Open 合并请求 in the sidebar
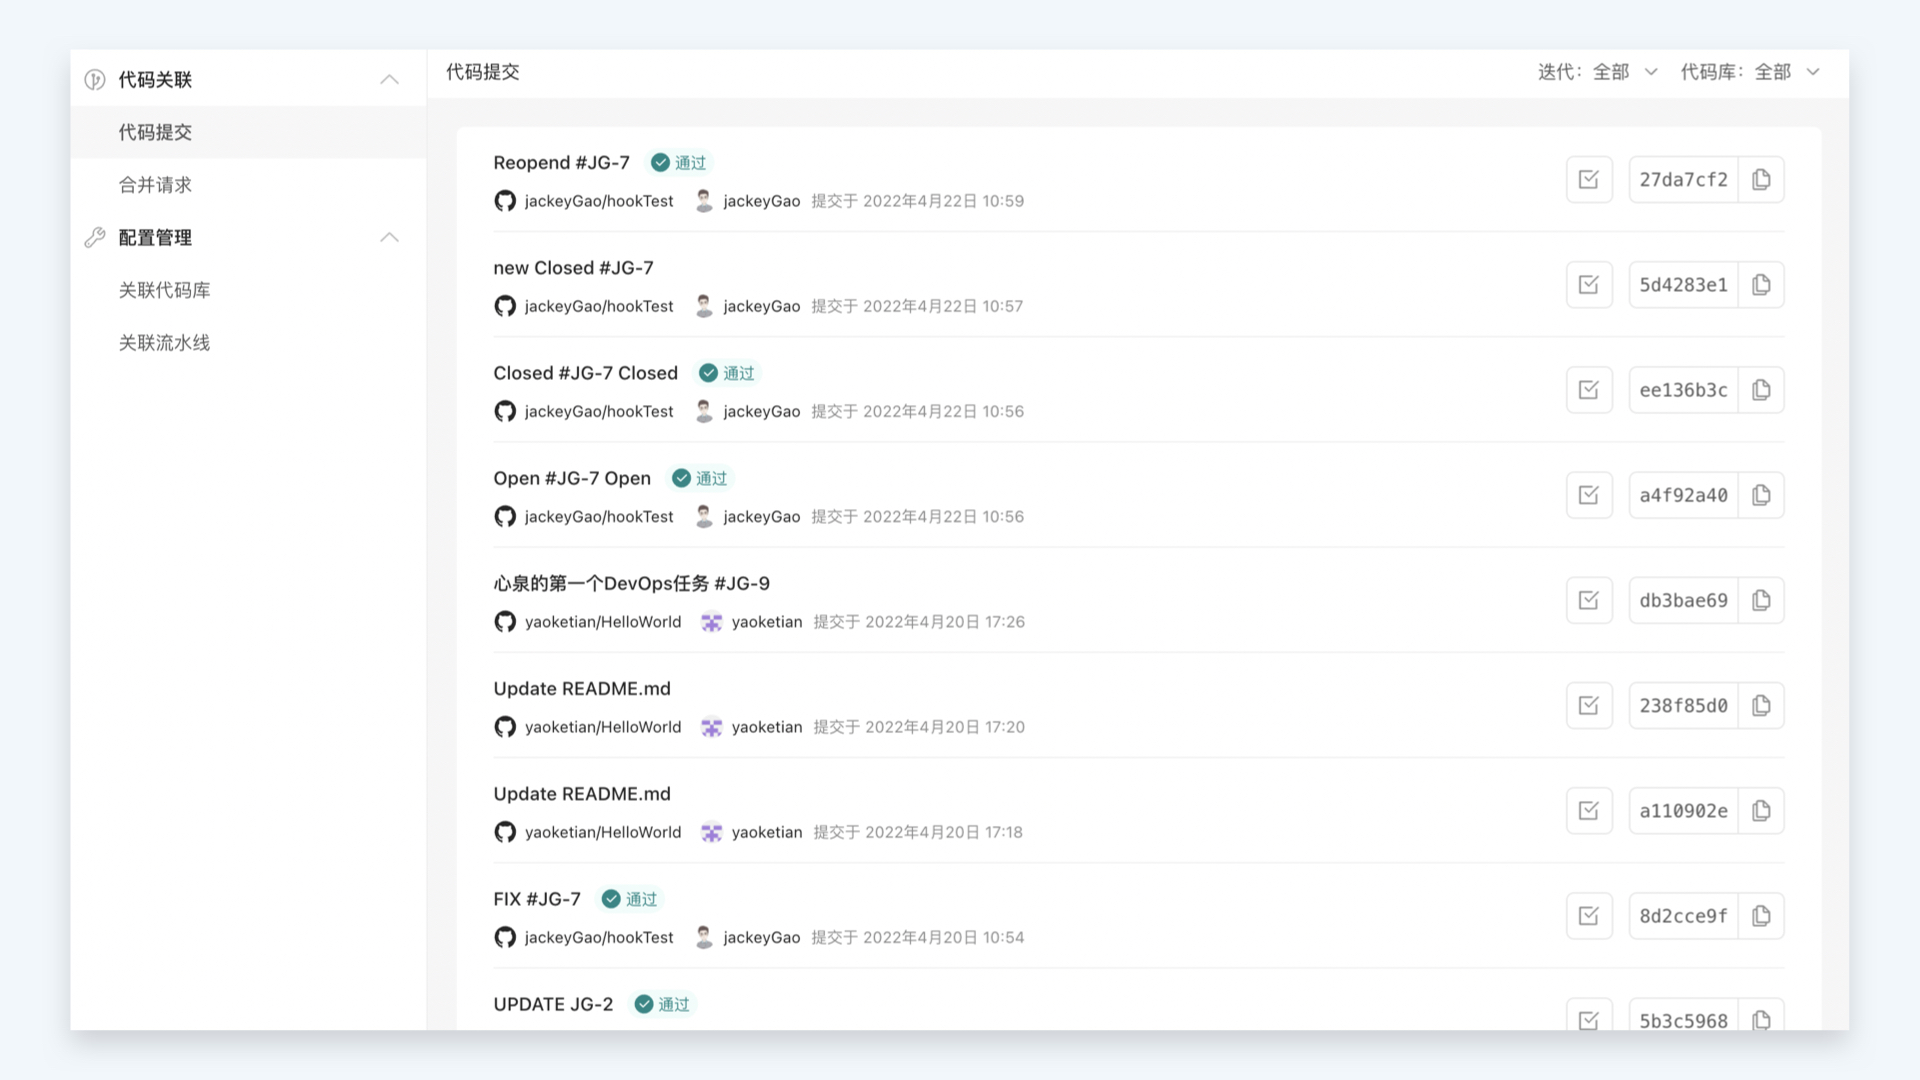 click(155, 185)
